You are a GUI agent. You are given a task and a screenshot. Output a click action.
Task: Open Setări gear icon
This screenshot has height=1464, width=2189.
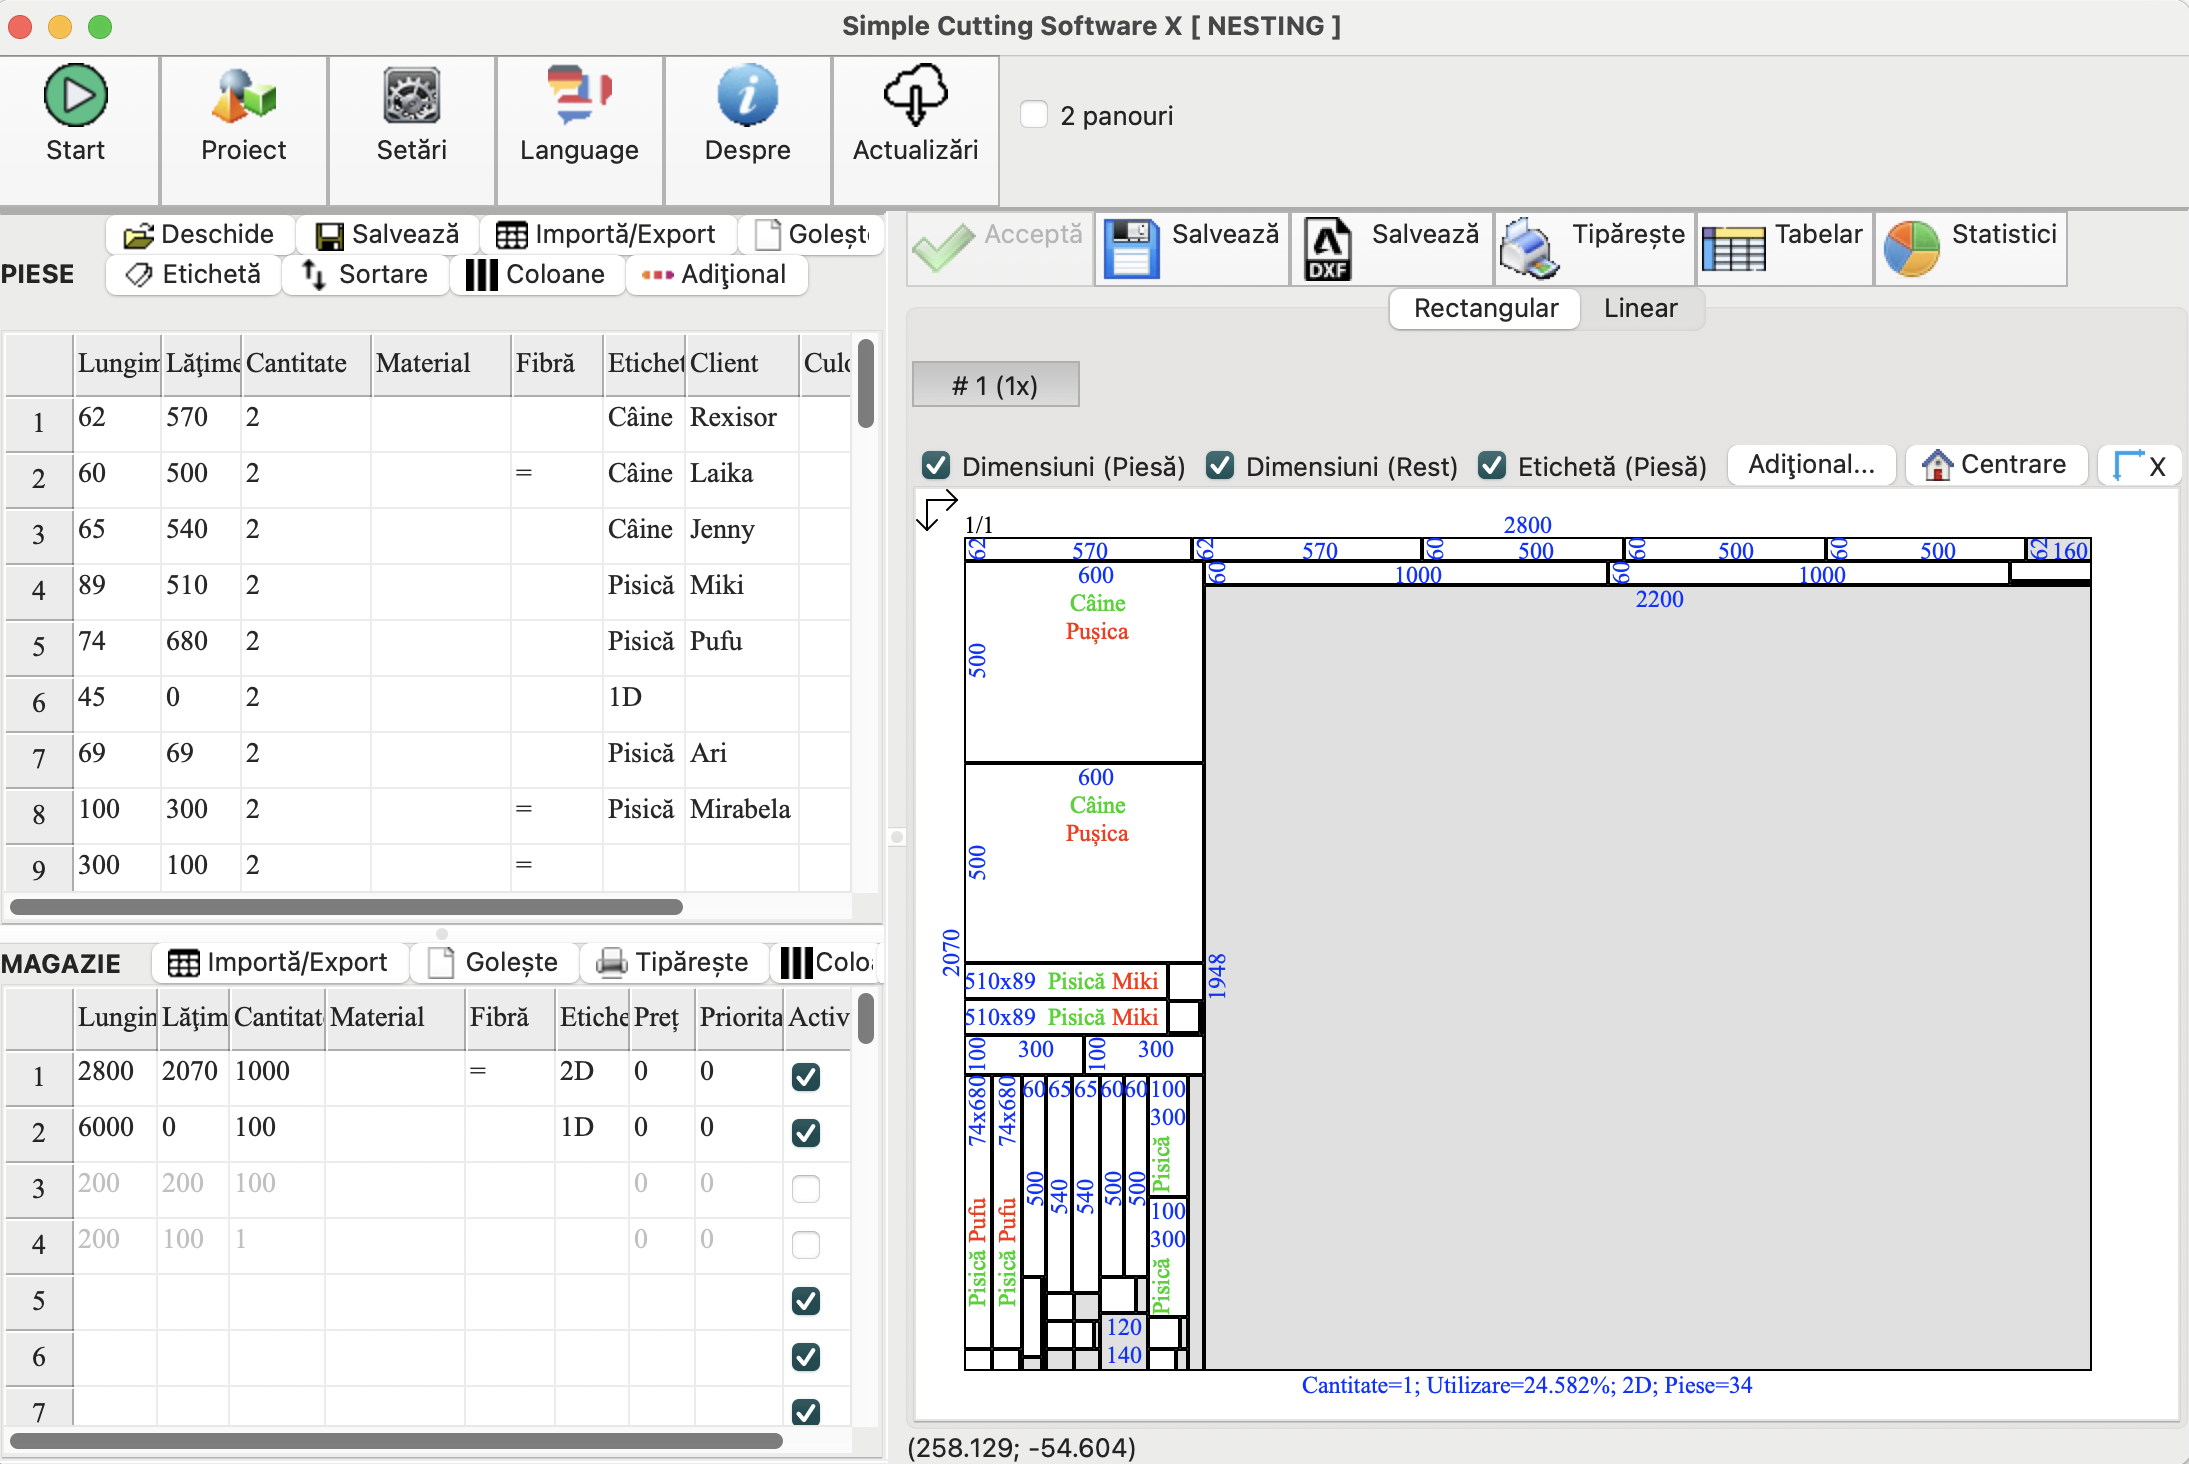(412, 96)
